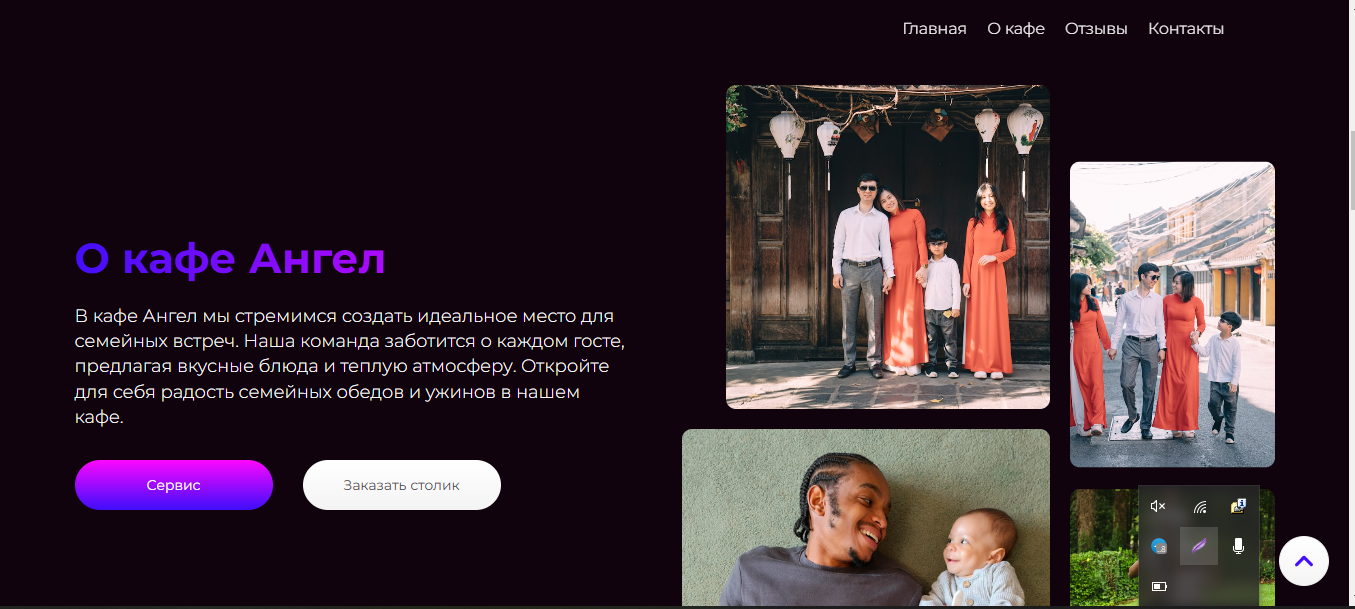Screen dimensions: 1355x609
Task: Click the blue circular tray icon
Action: point(1159,546)
